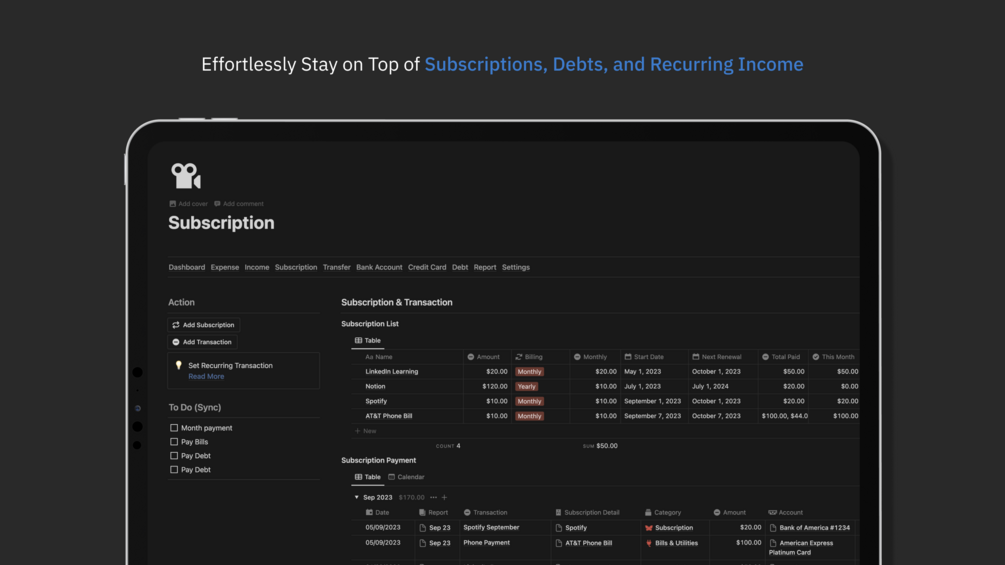Add a New row to Subscription List

click(366, 431)
